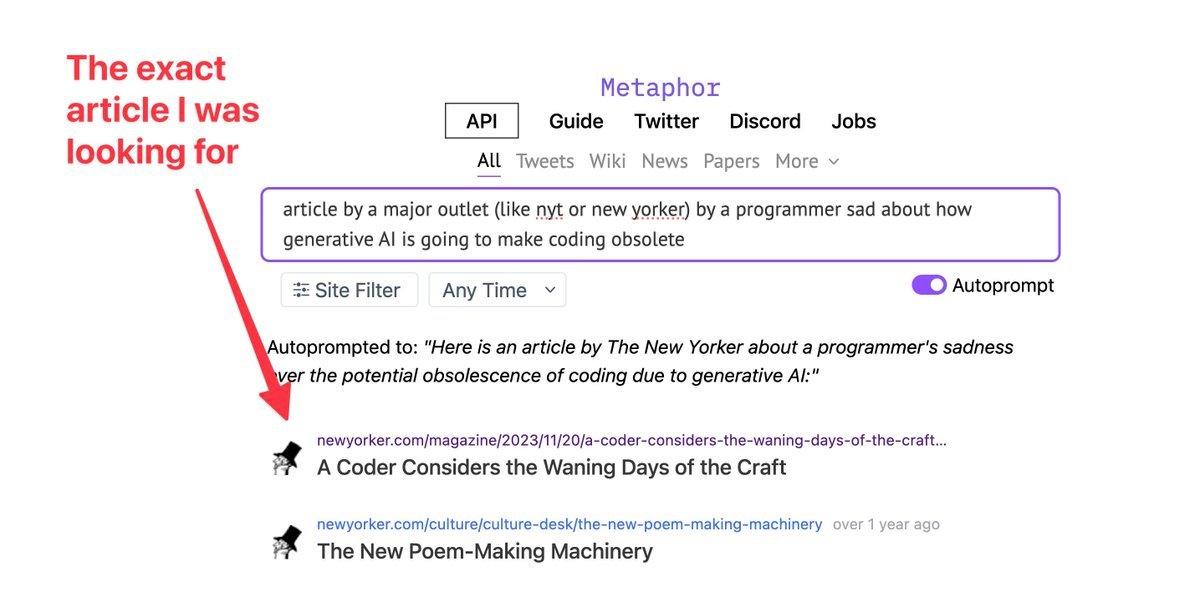Switch to the Tweets tab
The height and width of the screenshot is (597, 1200).
[x=545, y=161]
